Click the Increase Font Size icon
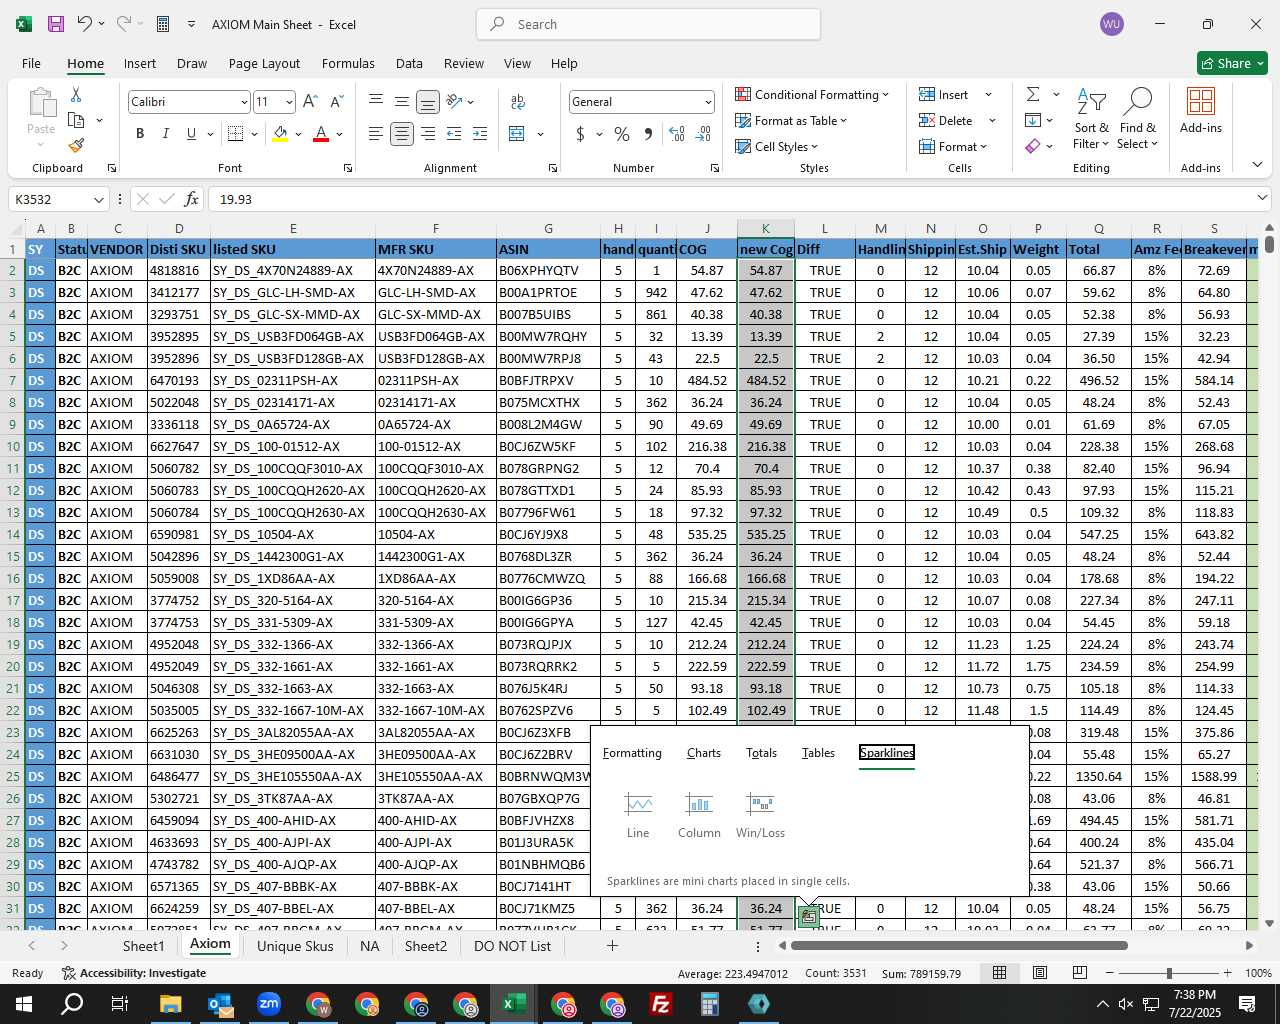The image size is (1280, 1024). pyautogui.click(x=310, y=101)
